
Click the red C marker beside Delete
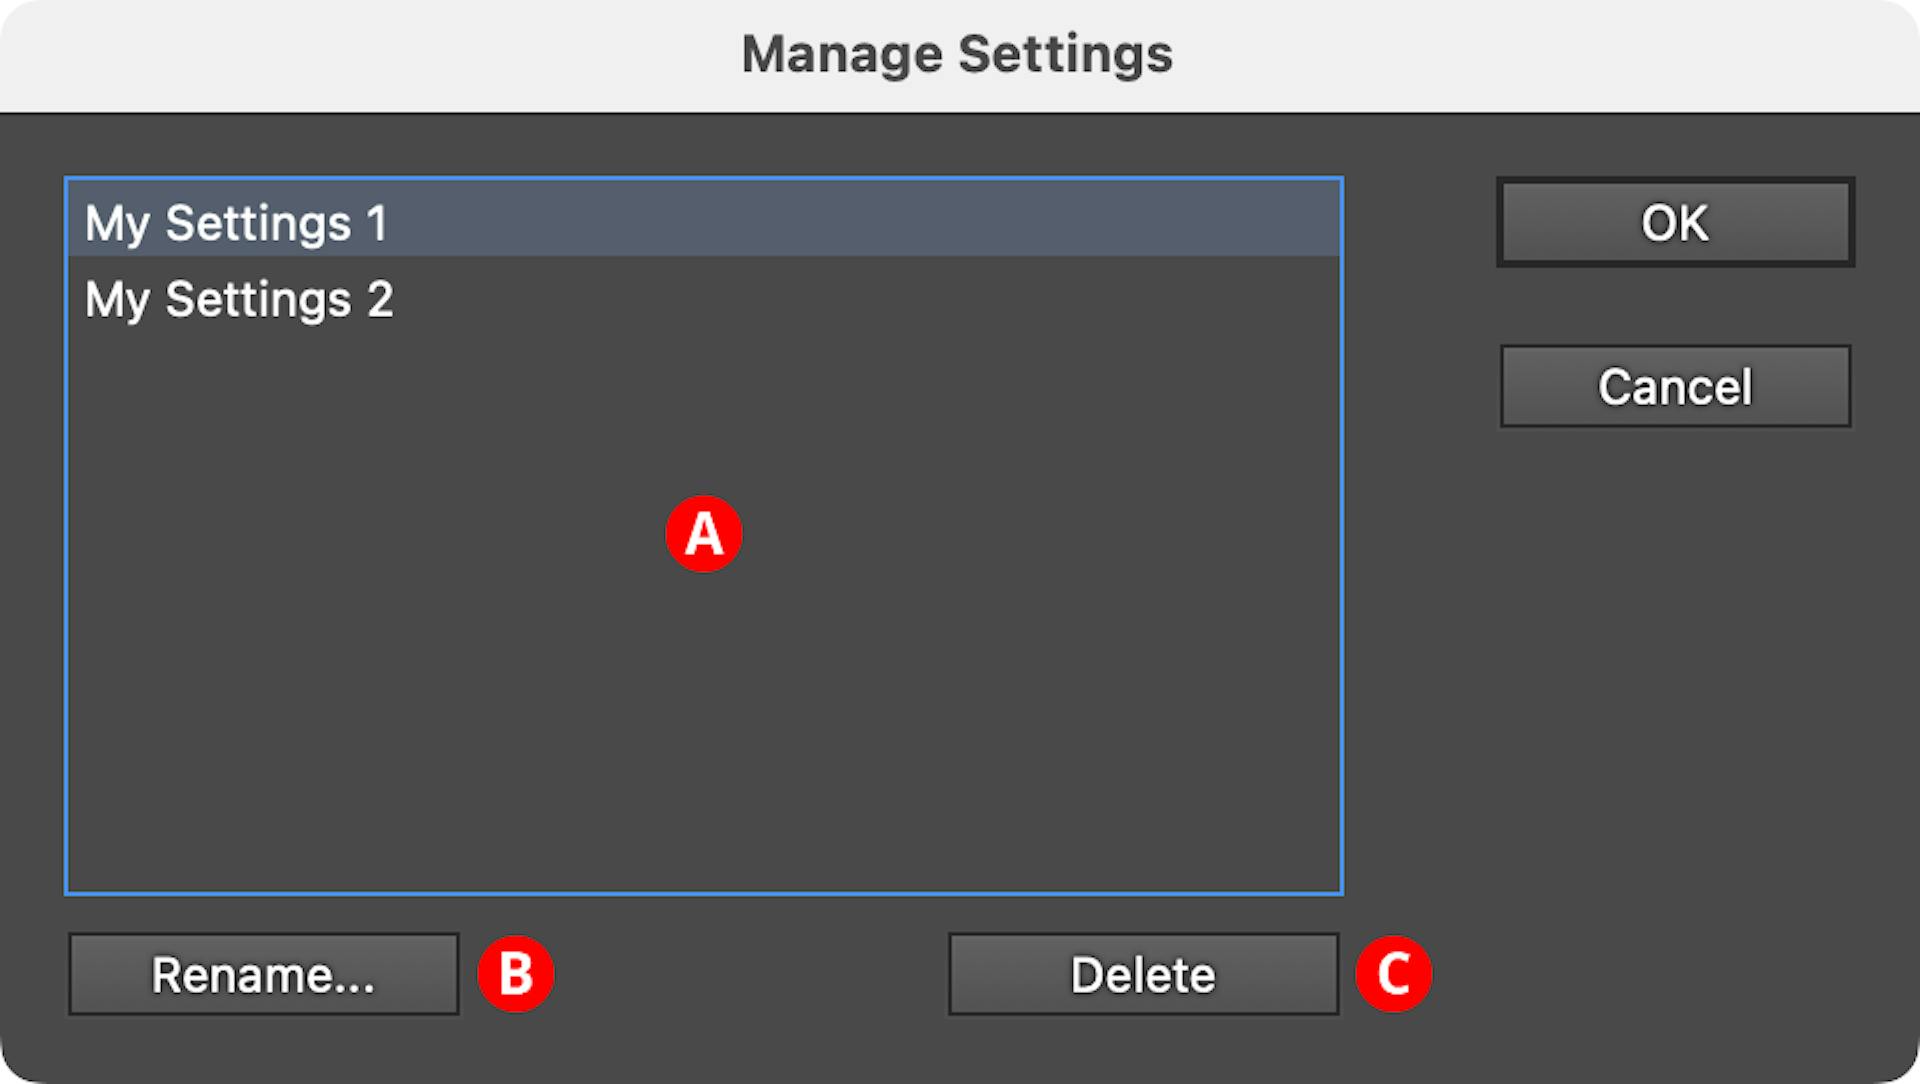(1395, 974)
